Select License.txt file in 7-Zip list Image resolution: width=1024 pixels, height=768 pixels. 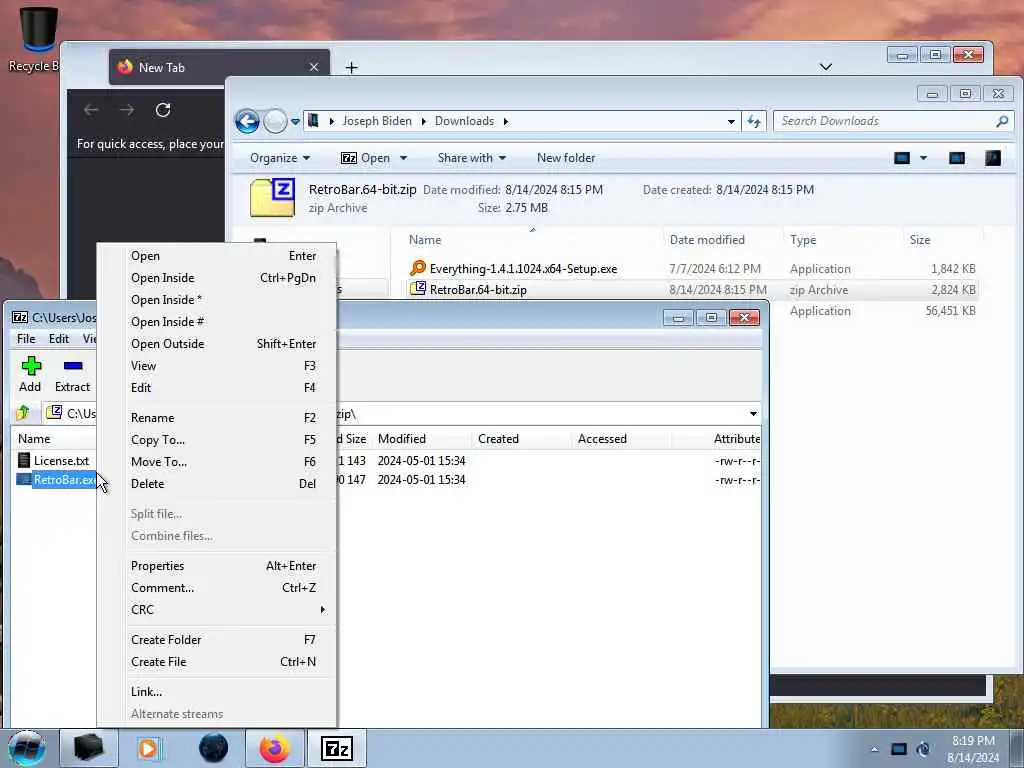(53, 460)
